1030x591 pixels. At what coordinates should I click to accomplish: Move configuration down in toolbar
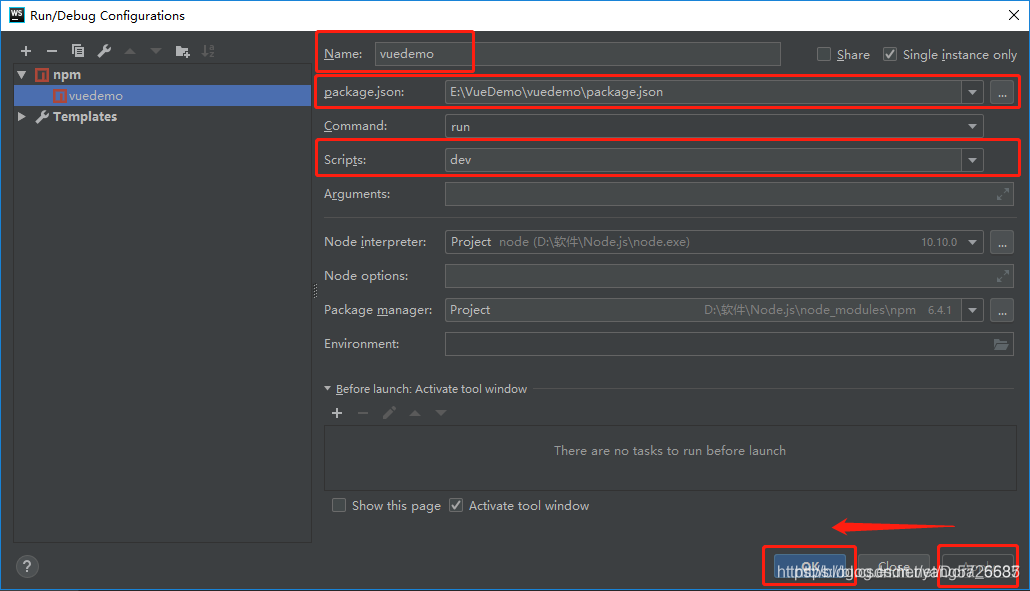point(156,51)
